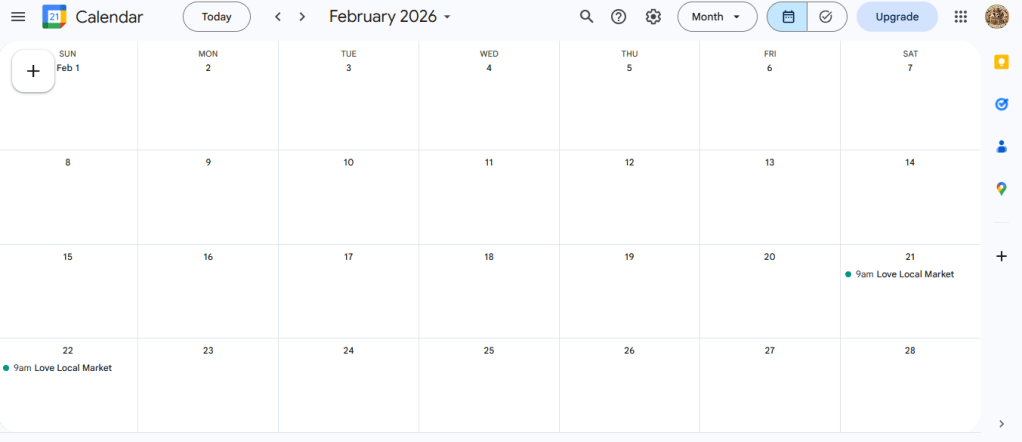Go to previous month arrow
The width and height of the screenshot is (1022, 442).
pyautogui.click(x=278, y=17)
